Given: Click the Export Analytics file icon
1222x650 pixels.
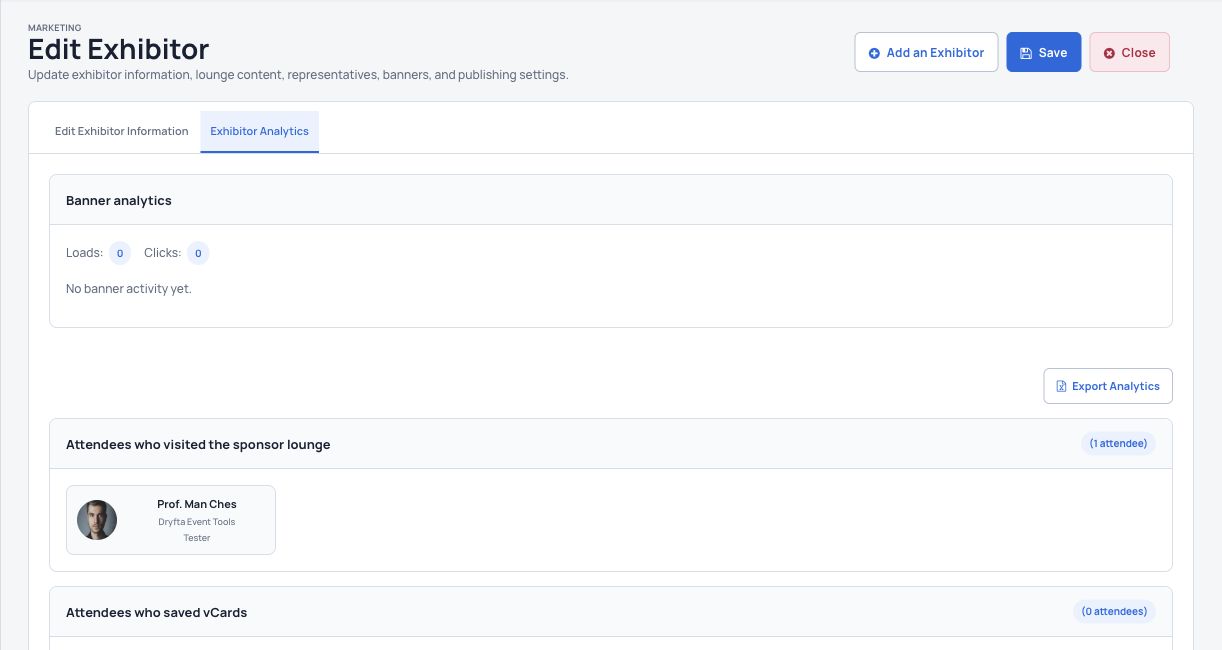Looking at the screenshot, I should click(x=1061, y=386).
